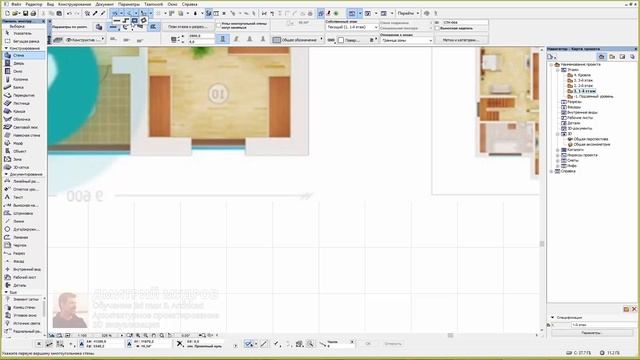Select the Балка (Beam) tool
The width and height of the screenshot is (640, 360).
click(23, 87)
